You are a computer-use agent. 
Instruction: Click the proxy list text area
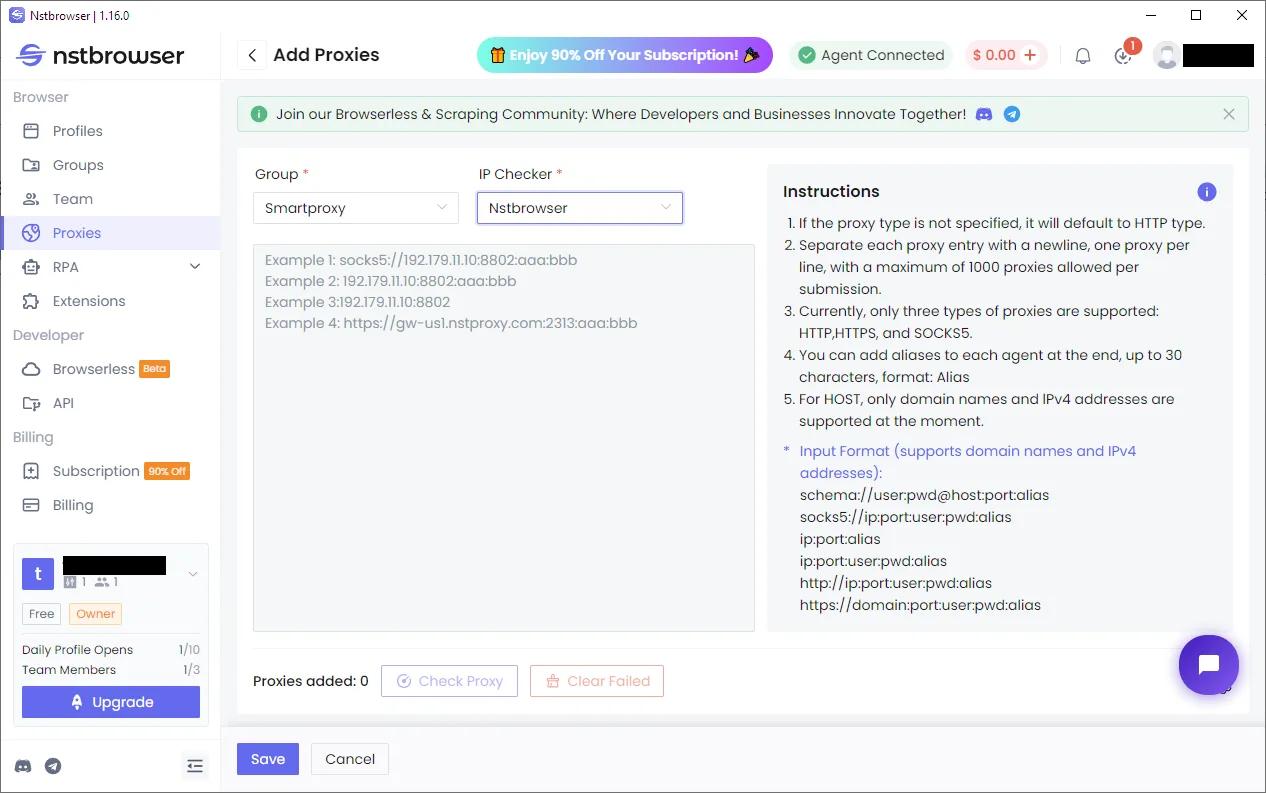(504, 438)
